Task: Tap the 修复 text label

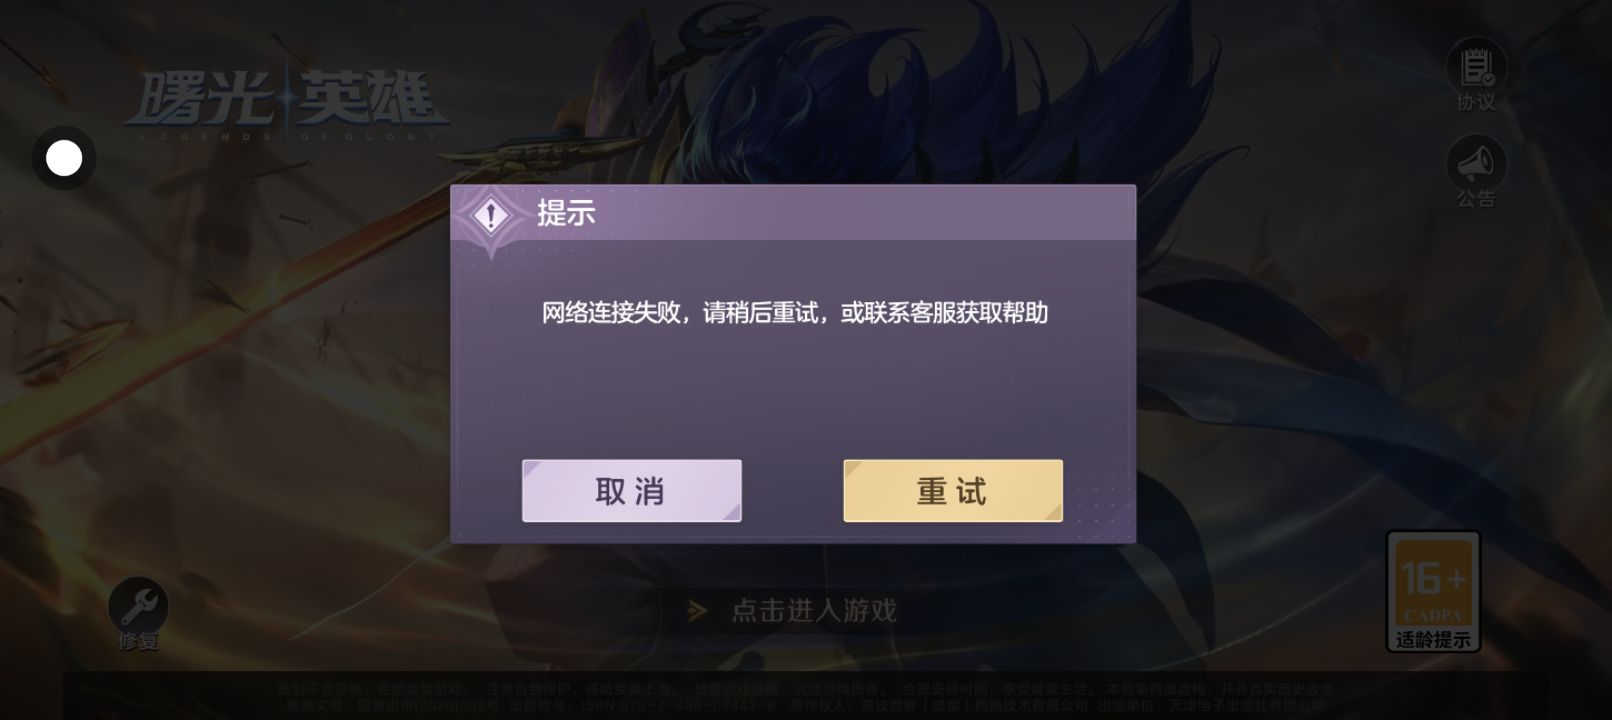Action: tap(138, 641)
